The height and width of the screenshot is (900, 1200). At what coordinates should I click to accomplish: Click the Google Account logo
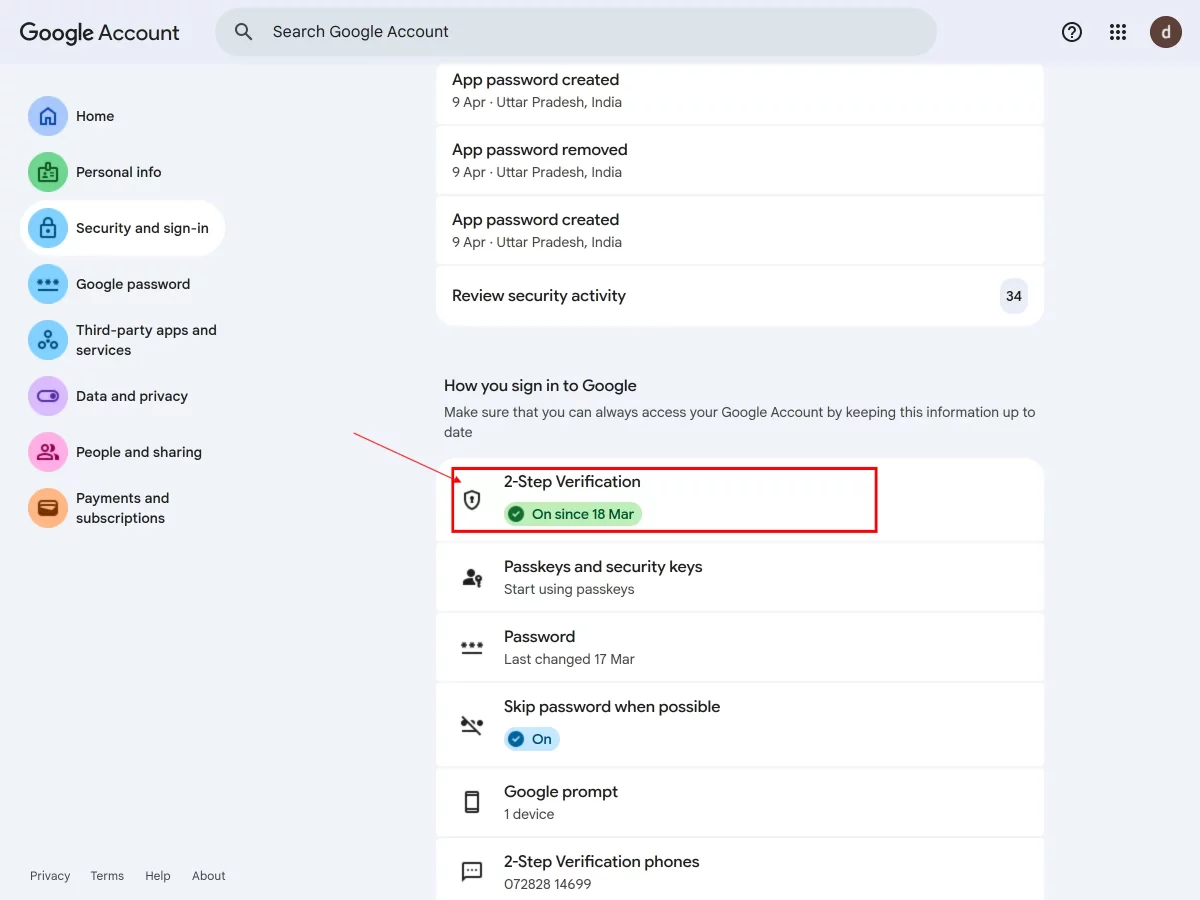100,32
